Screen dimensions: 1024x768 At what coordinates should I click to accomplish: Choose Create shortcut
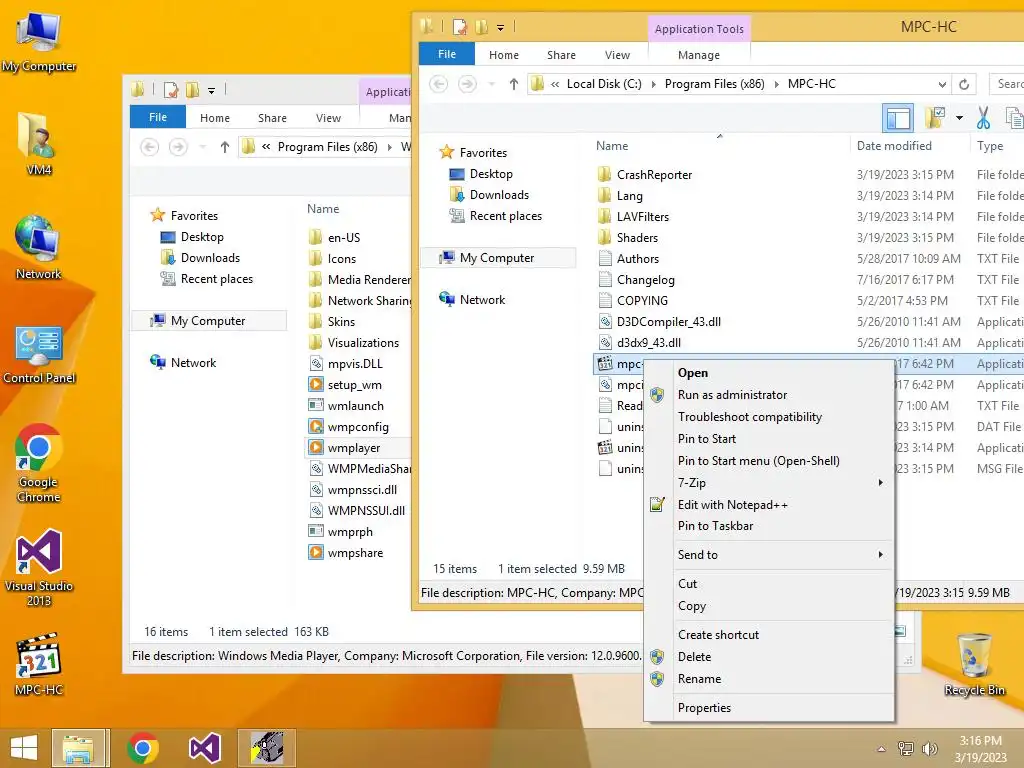point(769,635)
